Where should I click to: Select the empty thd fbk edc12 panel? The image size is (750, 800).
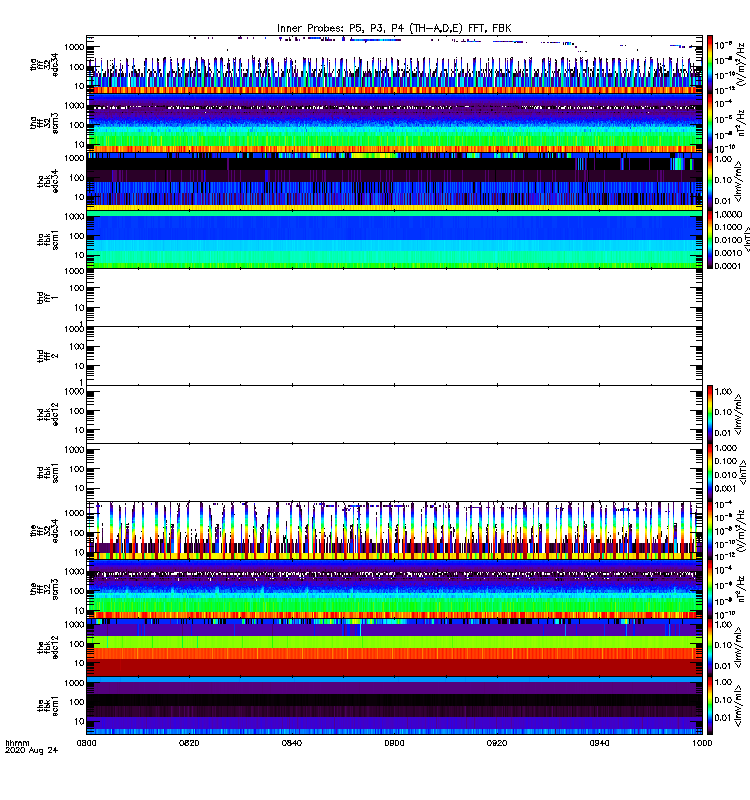[394, 413]
